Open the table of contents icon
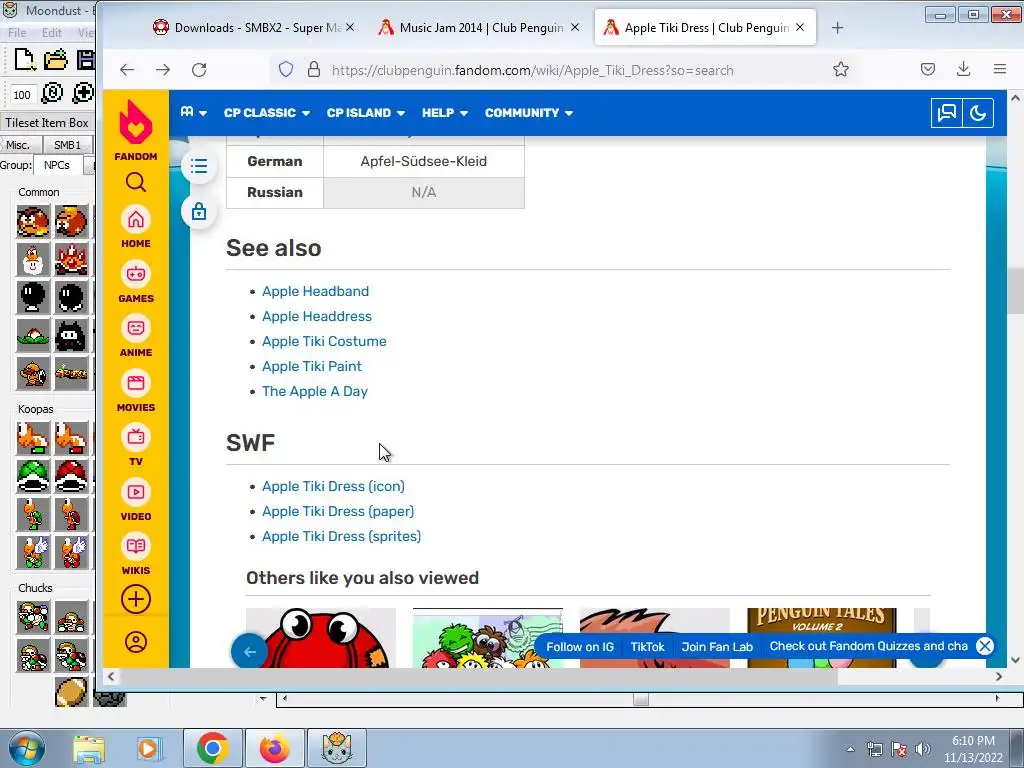1024x768 pixels. [199, 166]
